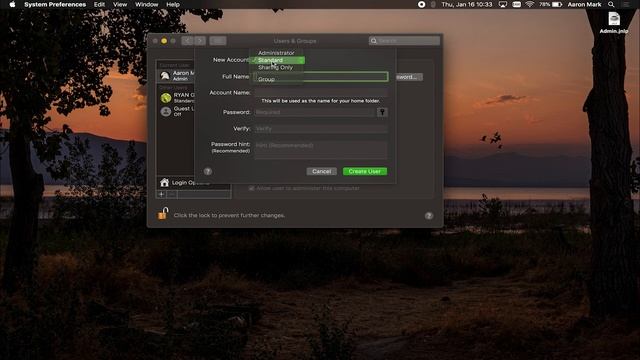Viewport: 640px width, 360px height.
Task: Focus the Password field
Action: 314,112
